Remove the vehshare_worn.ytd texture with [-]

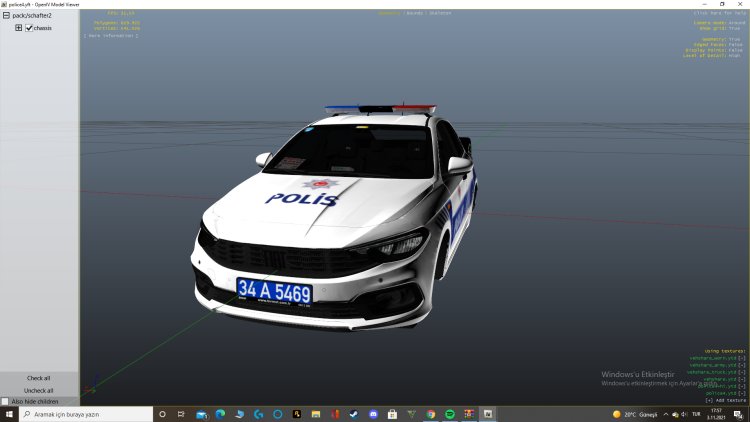point(742,358)
